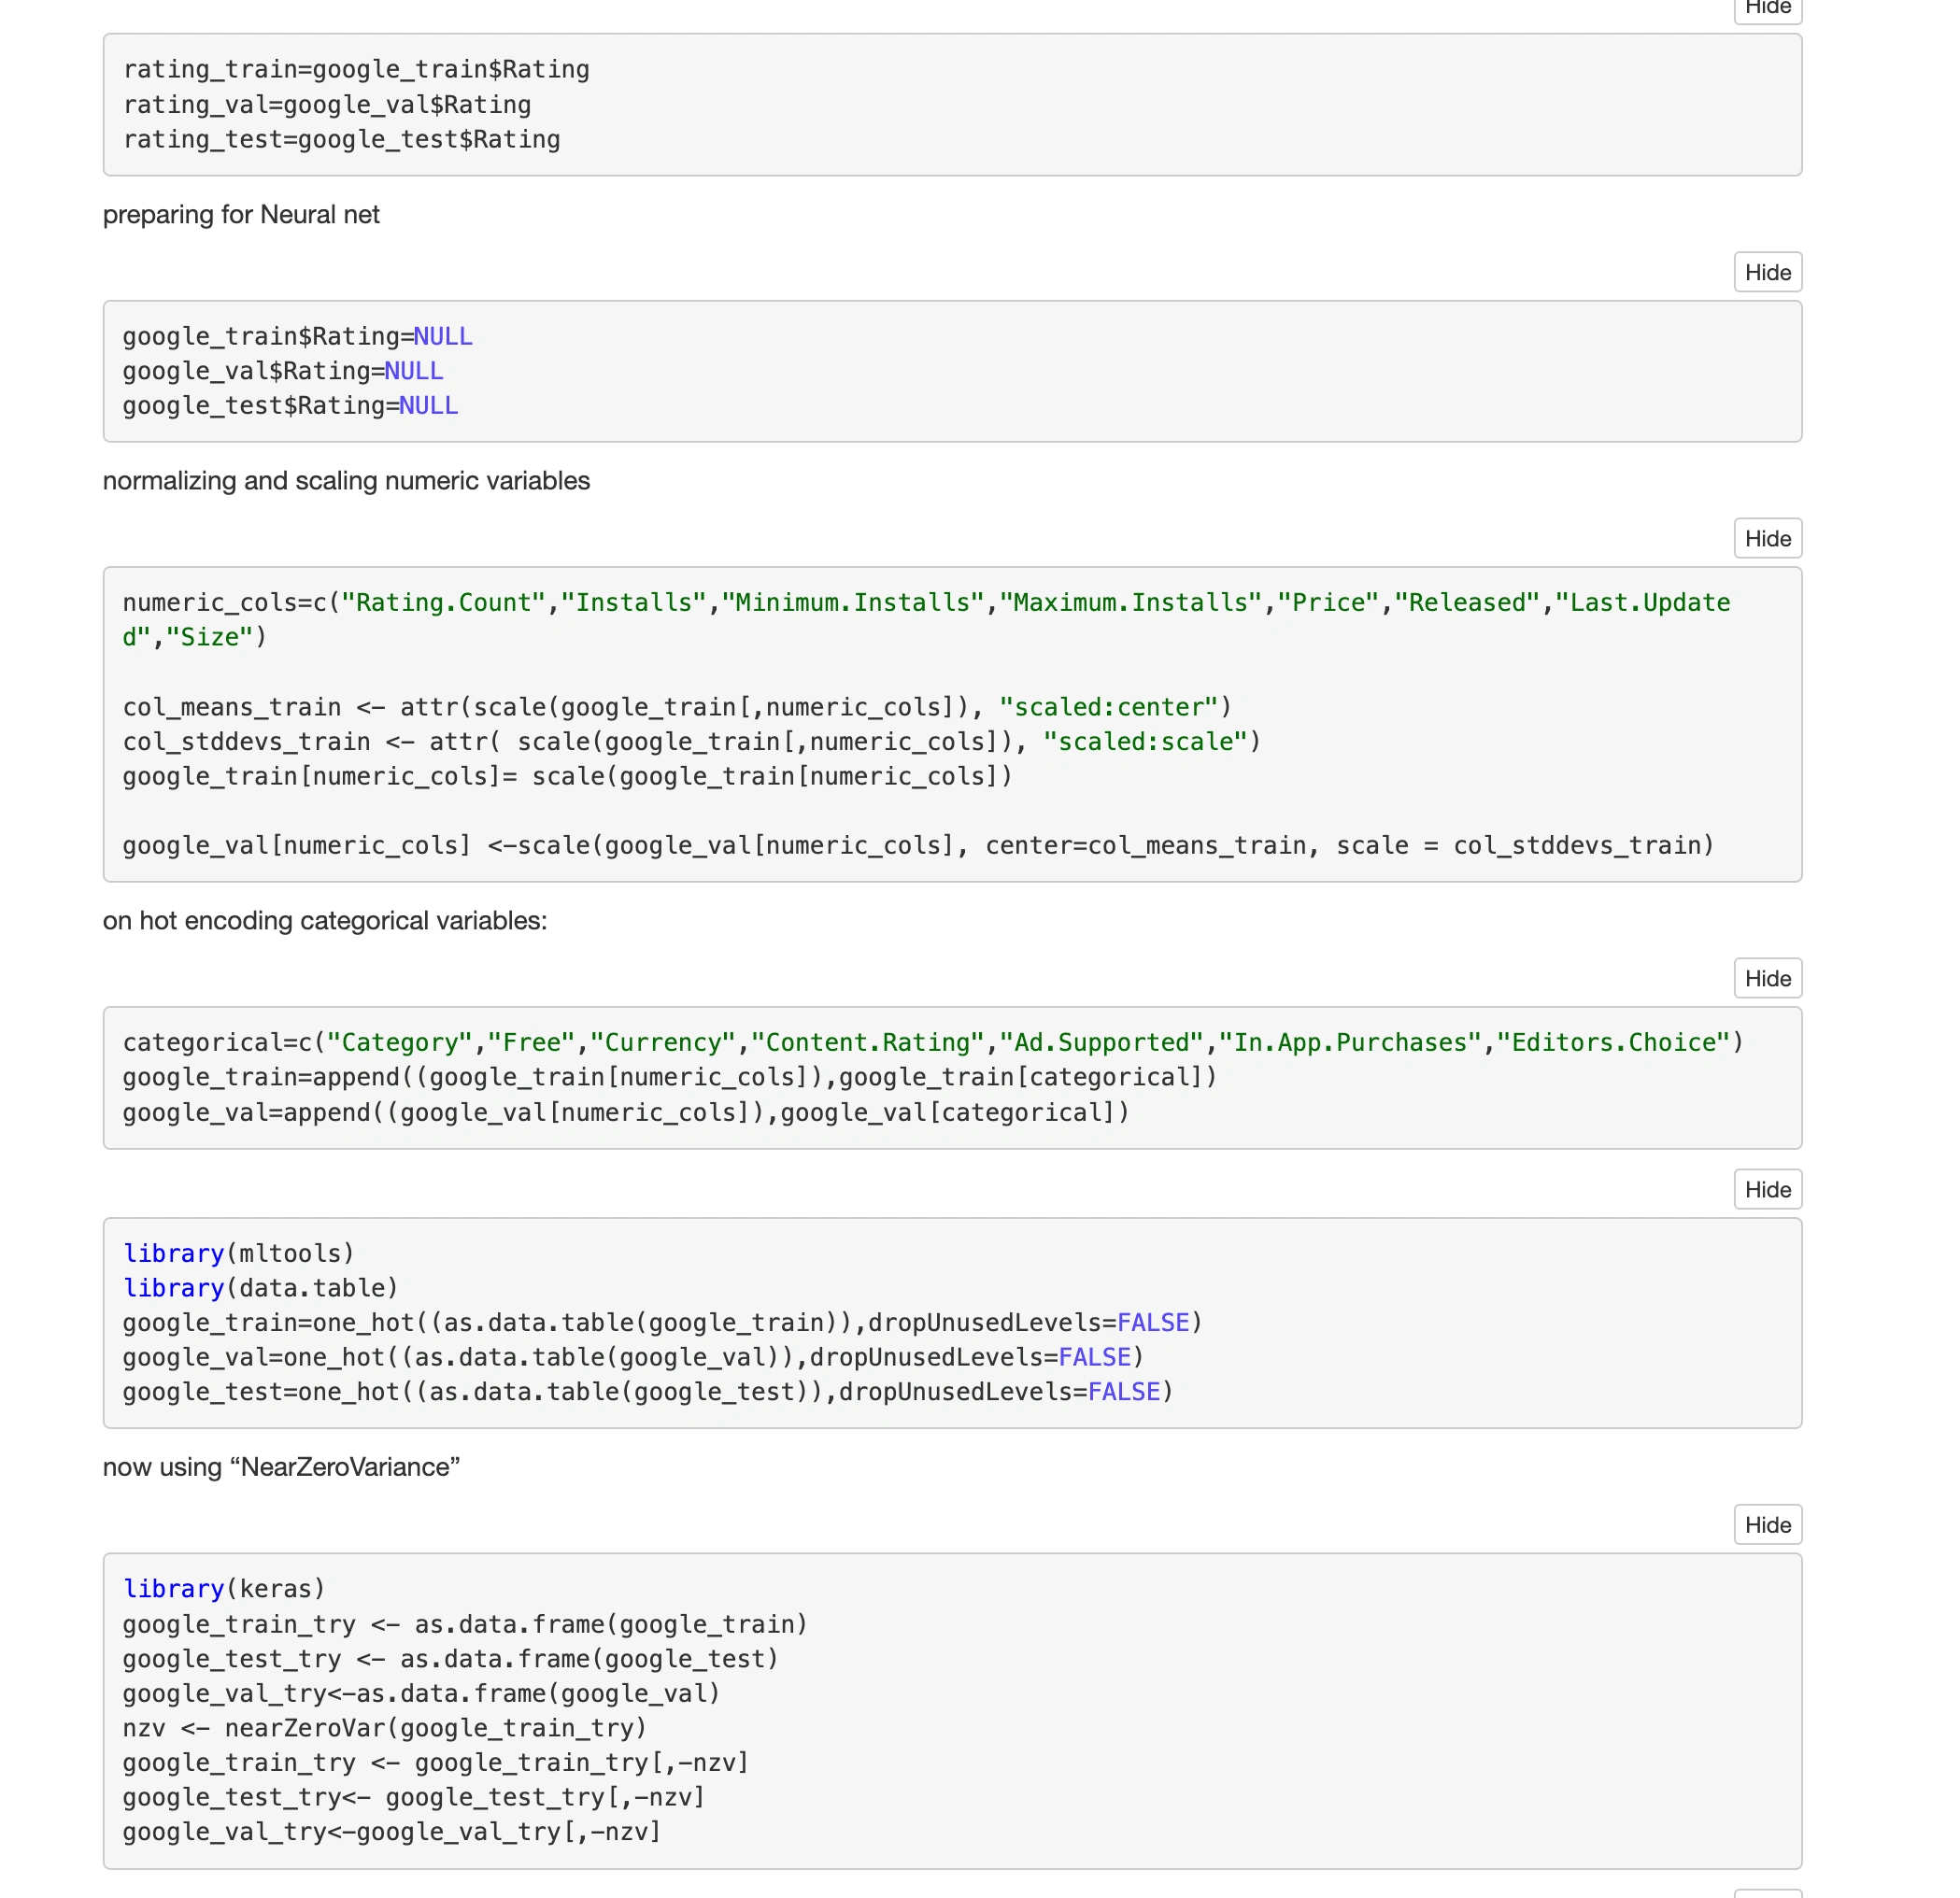The width and height of the screenshot is (1960, 1898).
Task: Click the 'now using NearZeroVariance' paragraph
Action: point(281,1467)
